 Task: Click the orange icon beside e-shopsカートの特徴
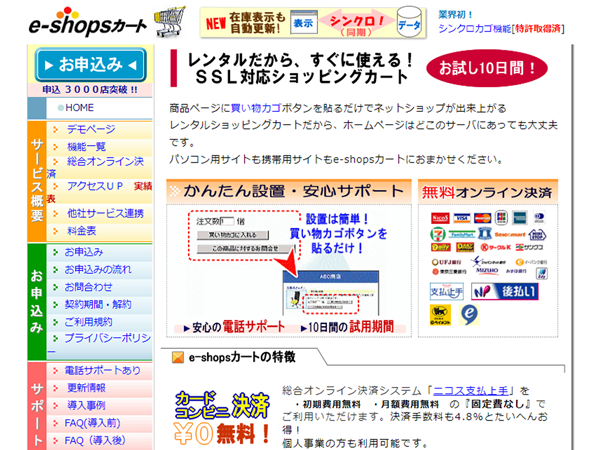(178, 357)
